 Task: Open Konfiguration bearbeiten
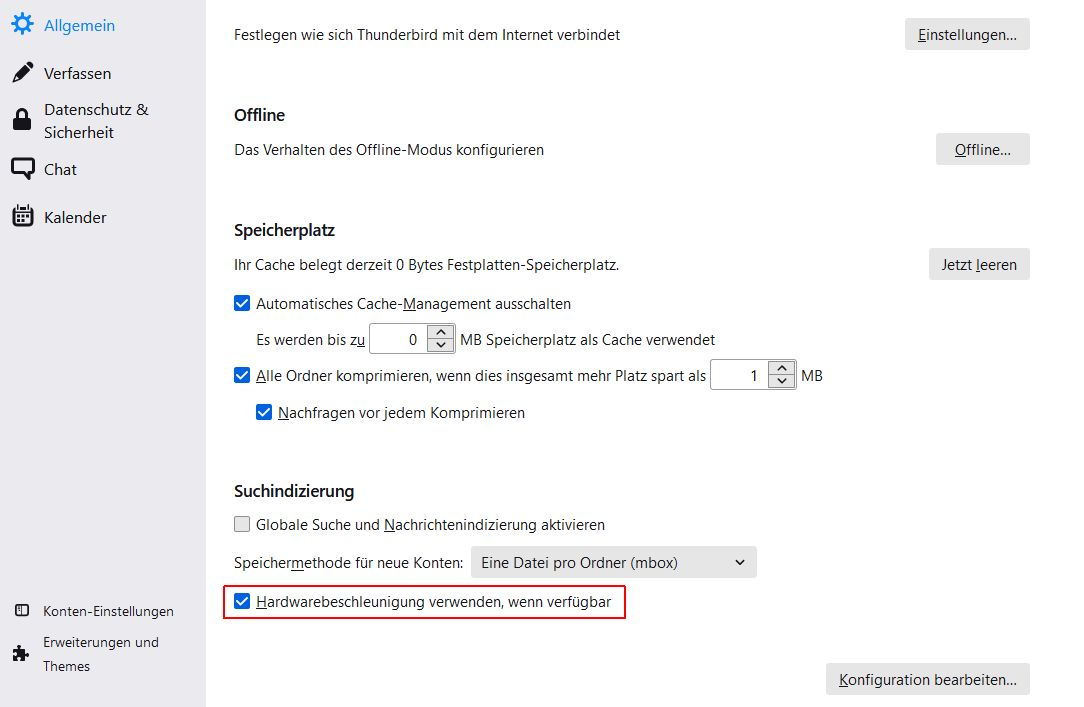coord(927,680)
